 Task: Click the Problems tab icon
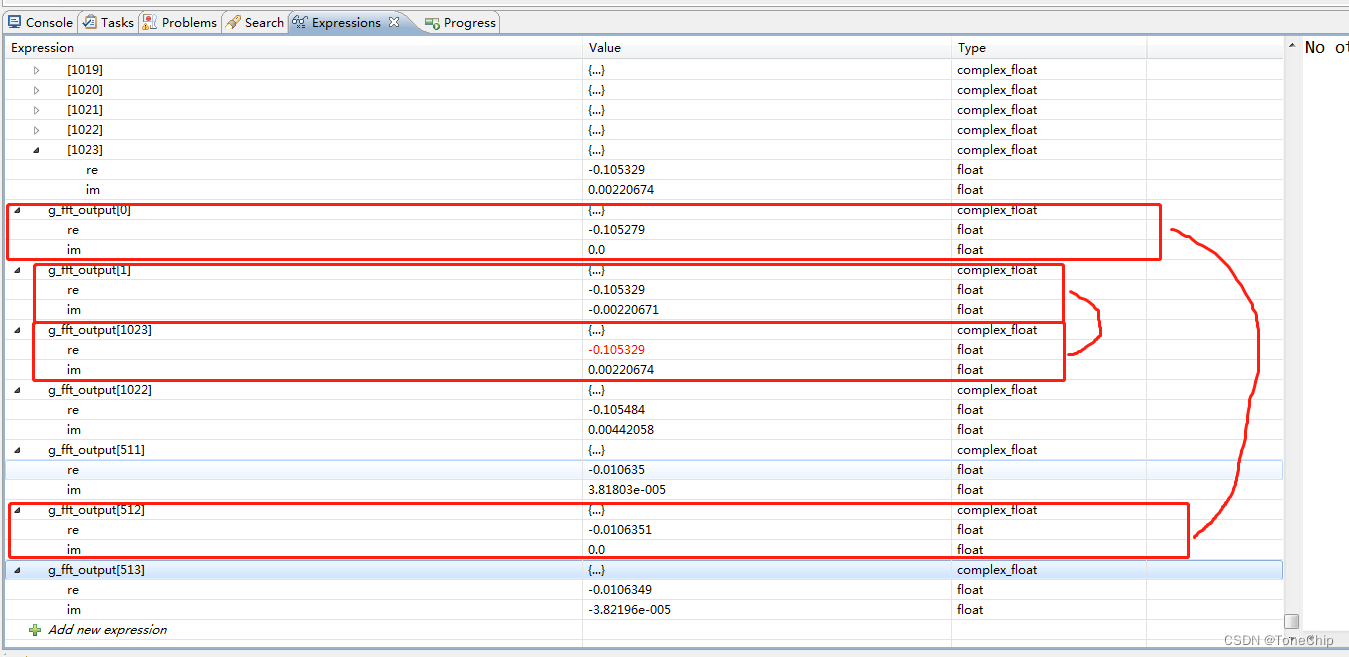[149, 22]
